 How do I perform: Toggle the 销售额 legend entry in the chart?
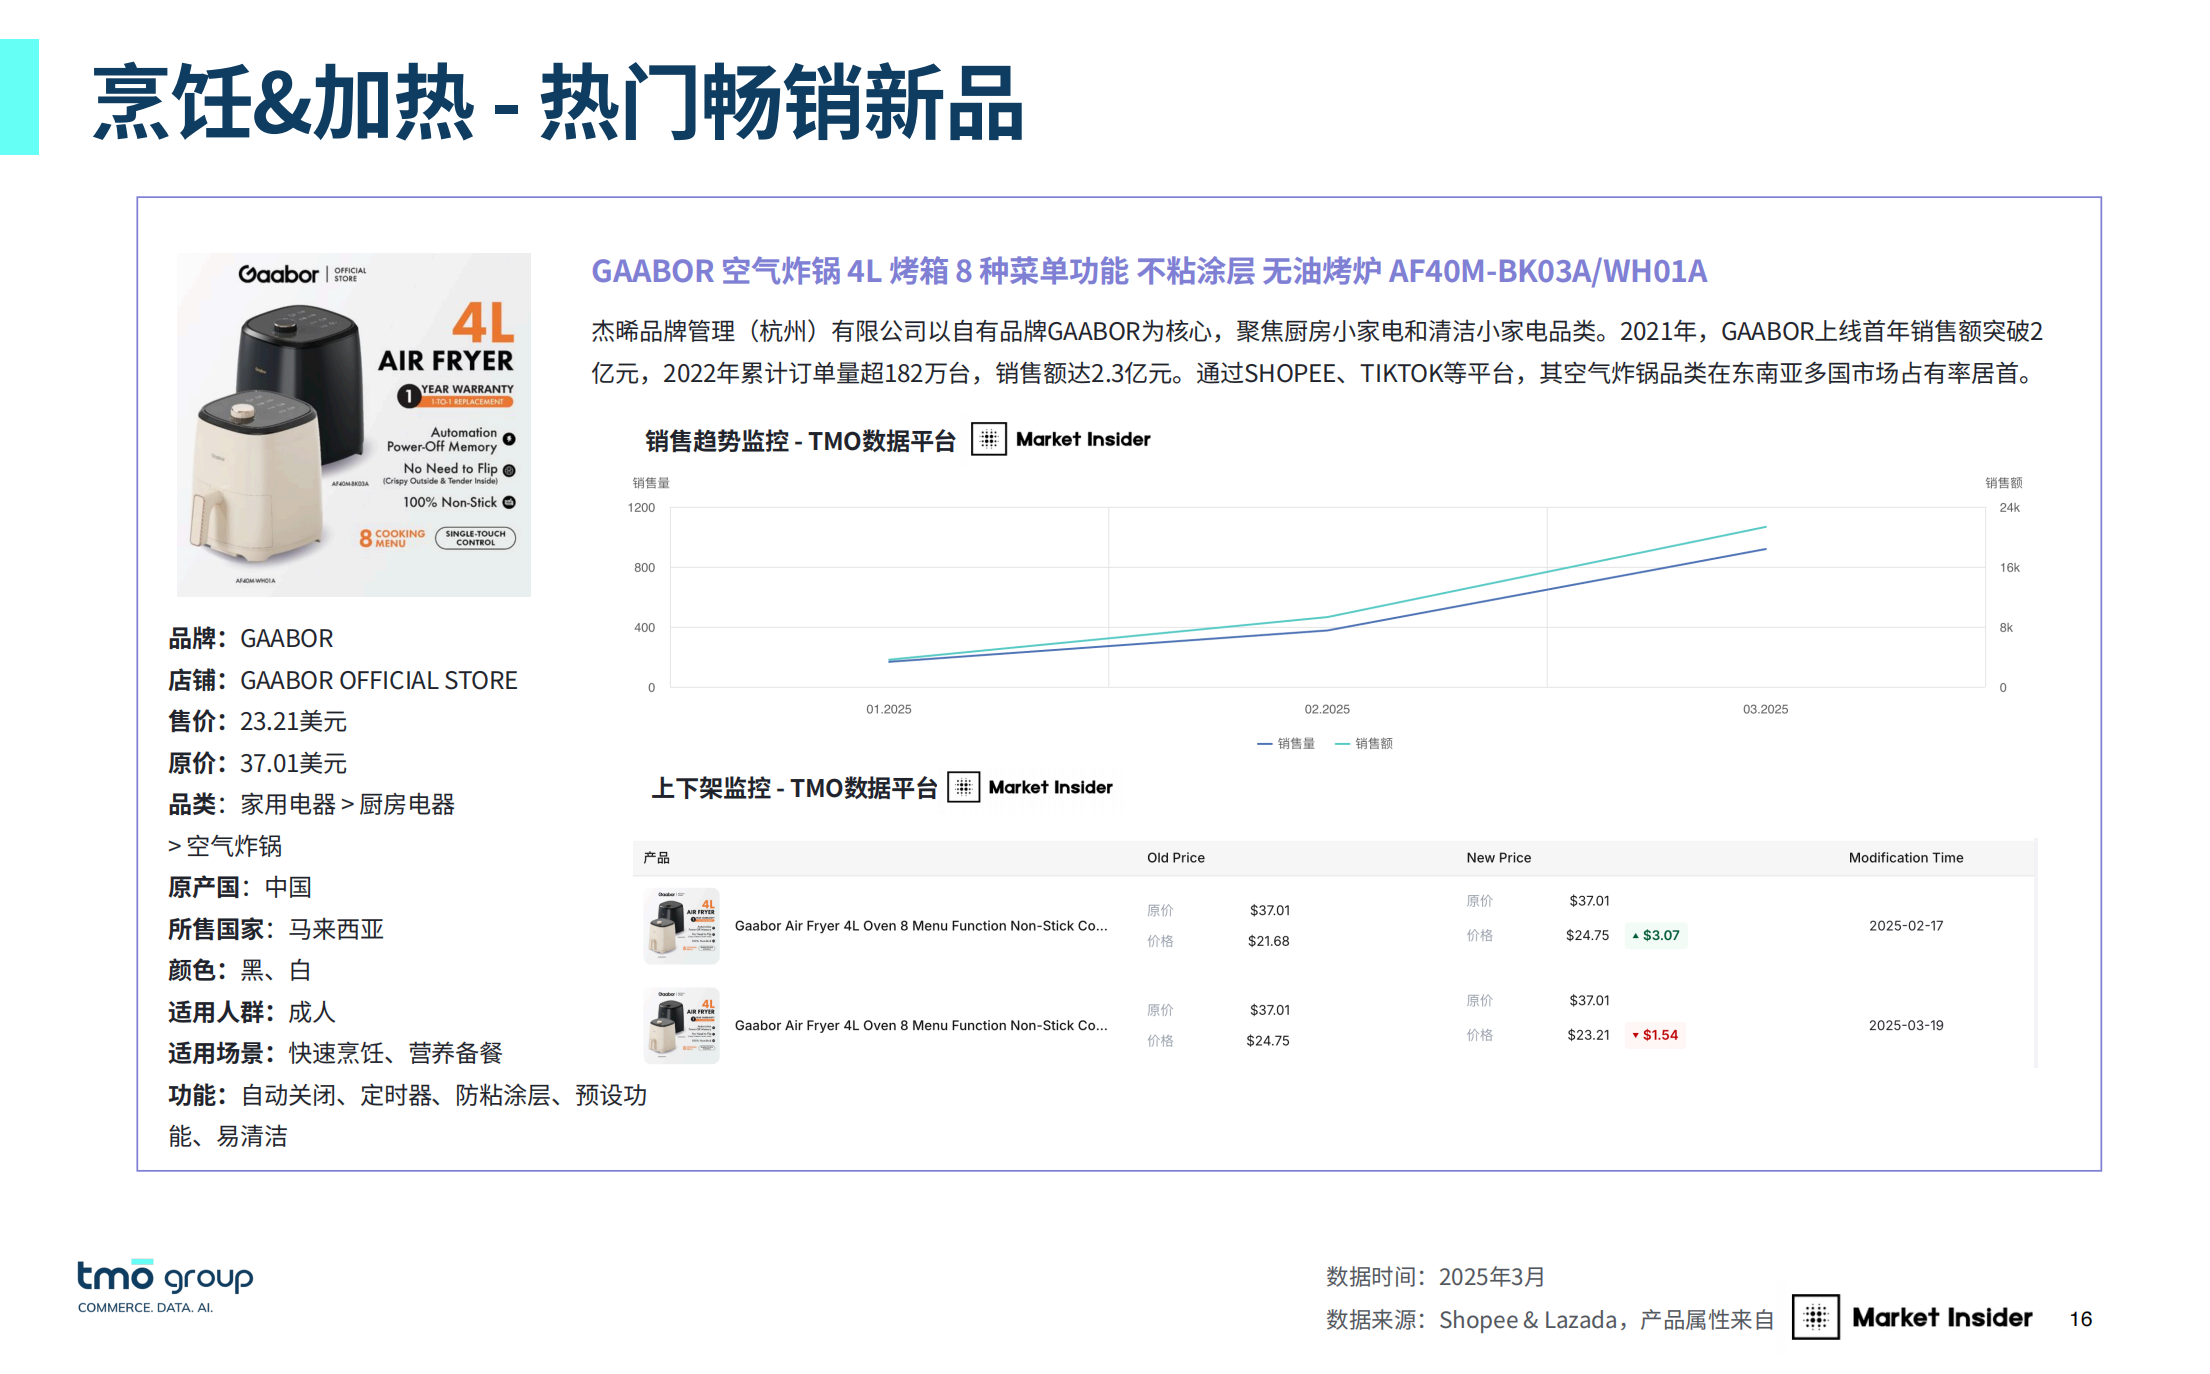1364,743
